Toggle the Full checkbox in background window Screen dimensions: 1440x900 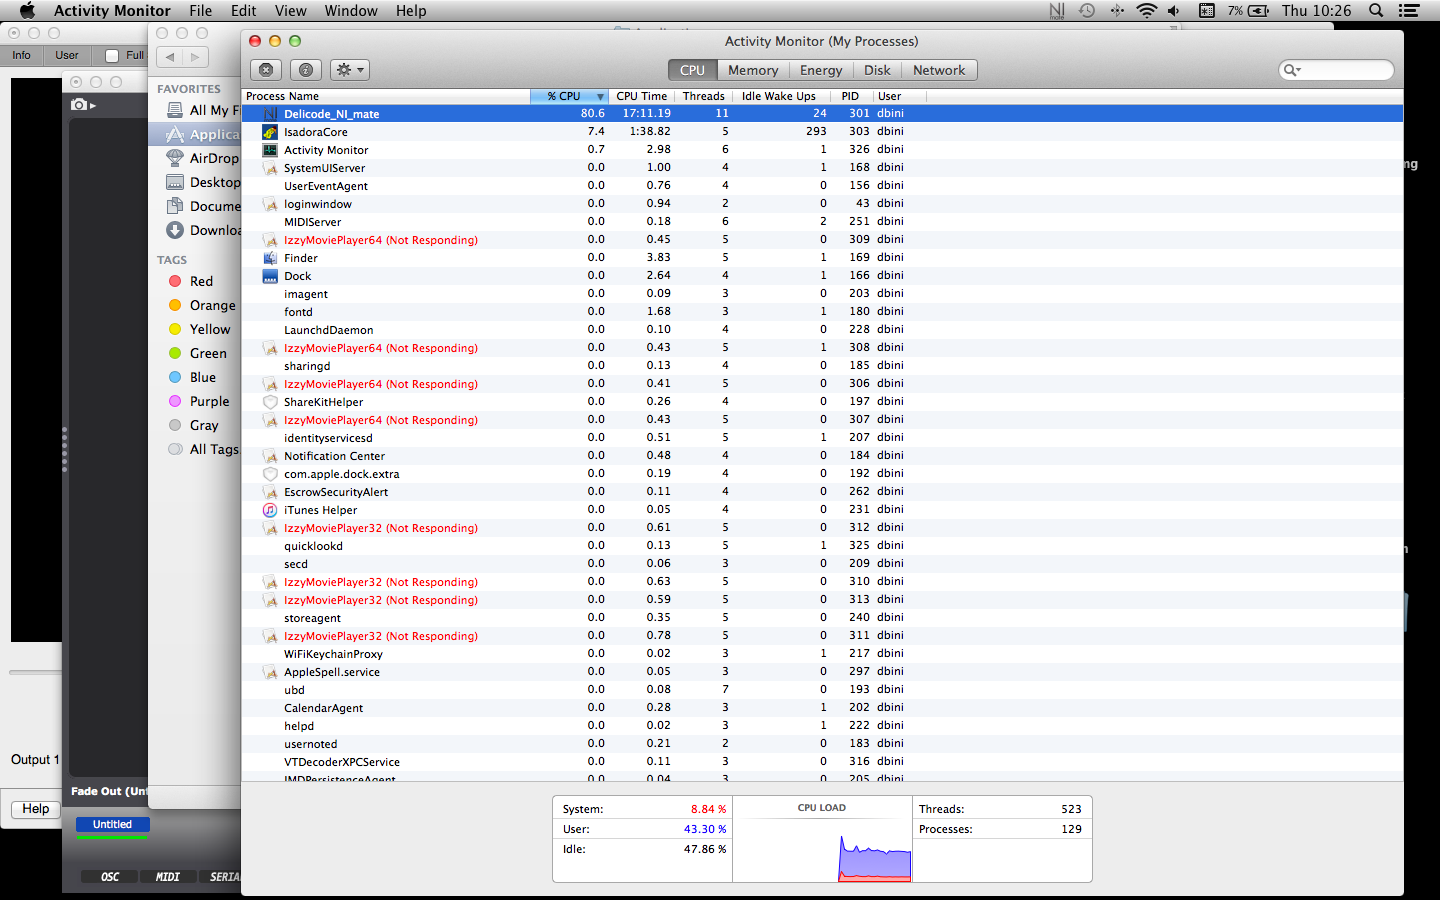coord(112,56)
